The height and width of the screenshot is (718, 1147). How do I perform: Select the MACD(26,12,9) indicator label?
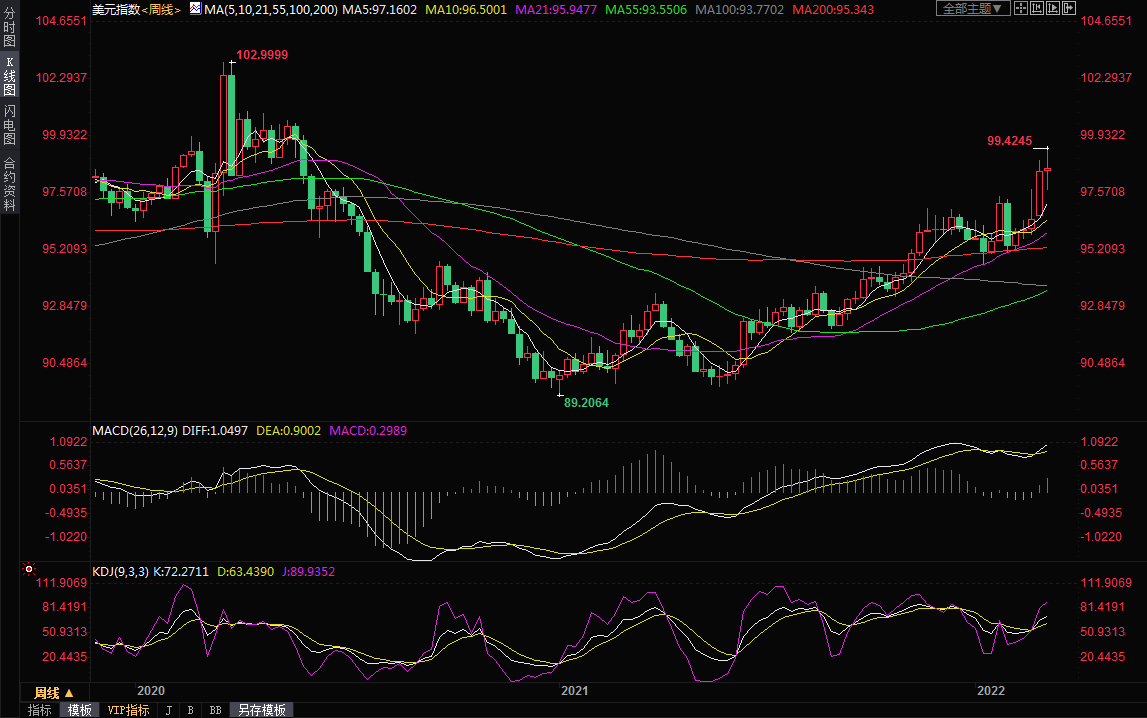[x=136, y=431]
